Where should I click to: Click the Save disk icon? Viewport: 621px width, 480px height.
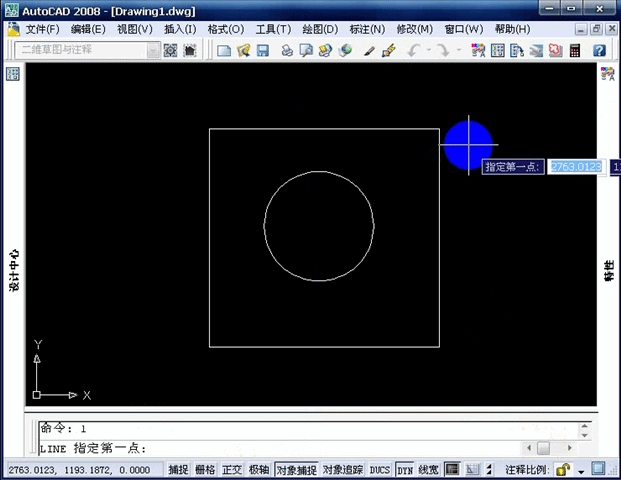point(263,51)
